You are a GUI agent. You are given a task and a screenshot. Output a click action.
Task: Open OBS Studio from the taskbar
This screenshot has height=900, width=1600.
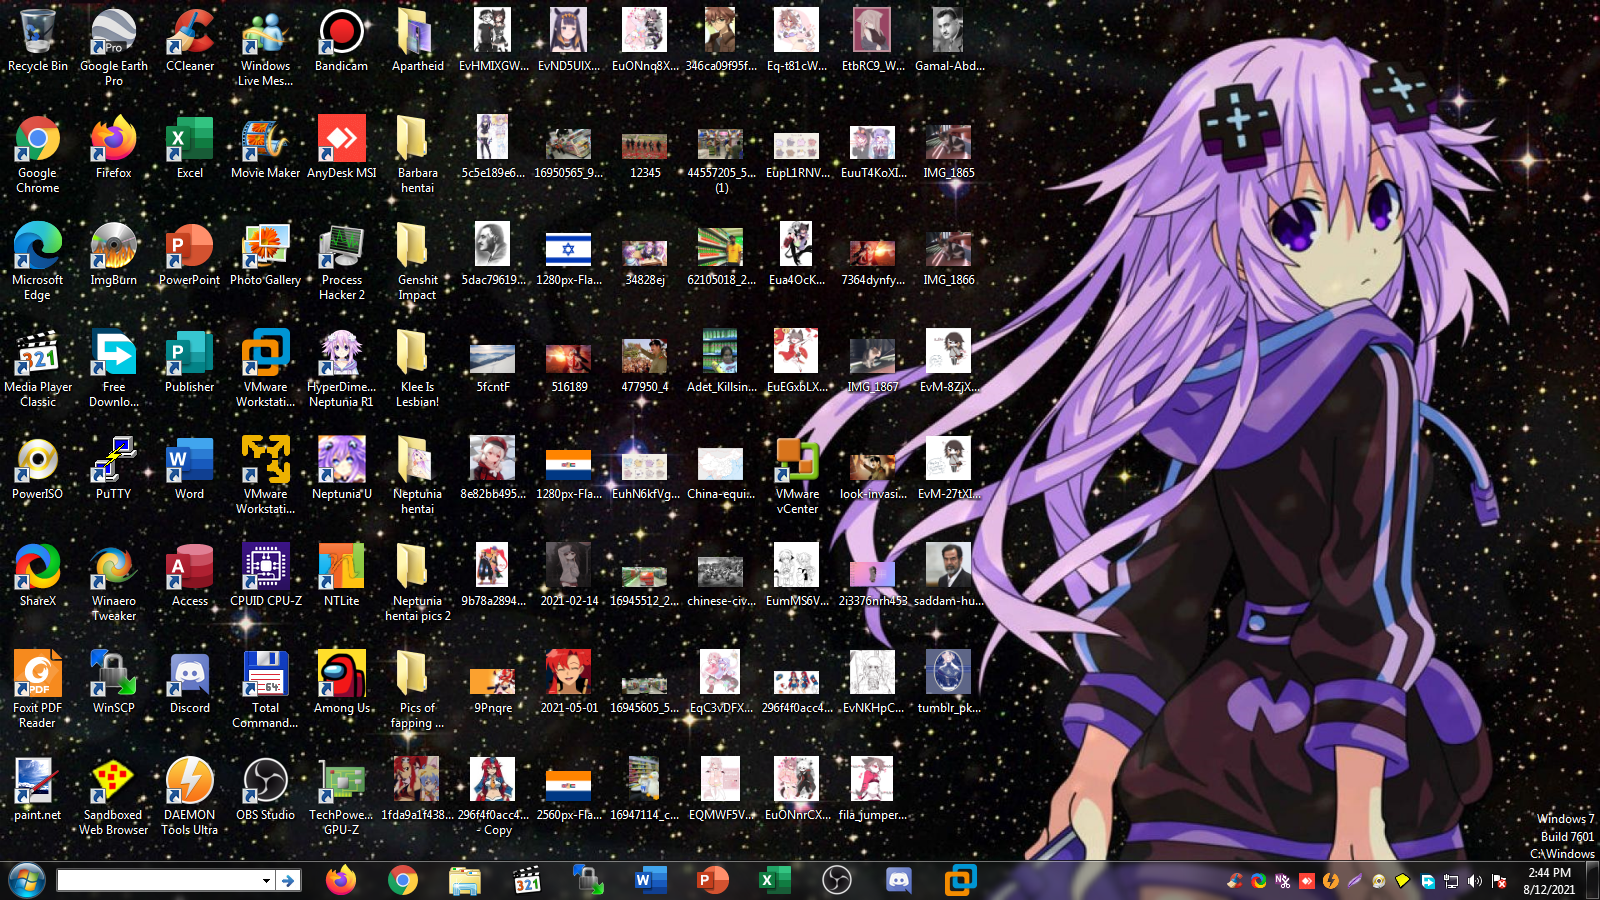coord(837,880)
